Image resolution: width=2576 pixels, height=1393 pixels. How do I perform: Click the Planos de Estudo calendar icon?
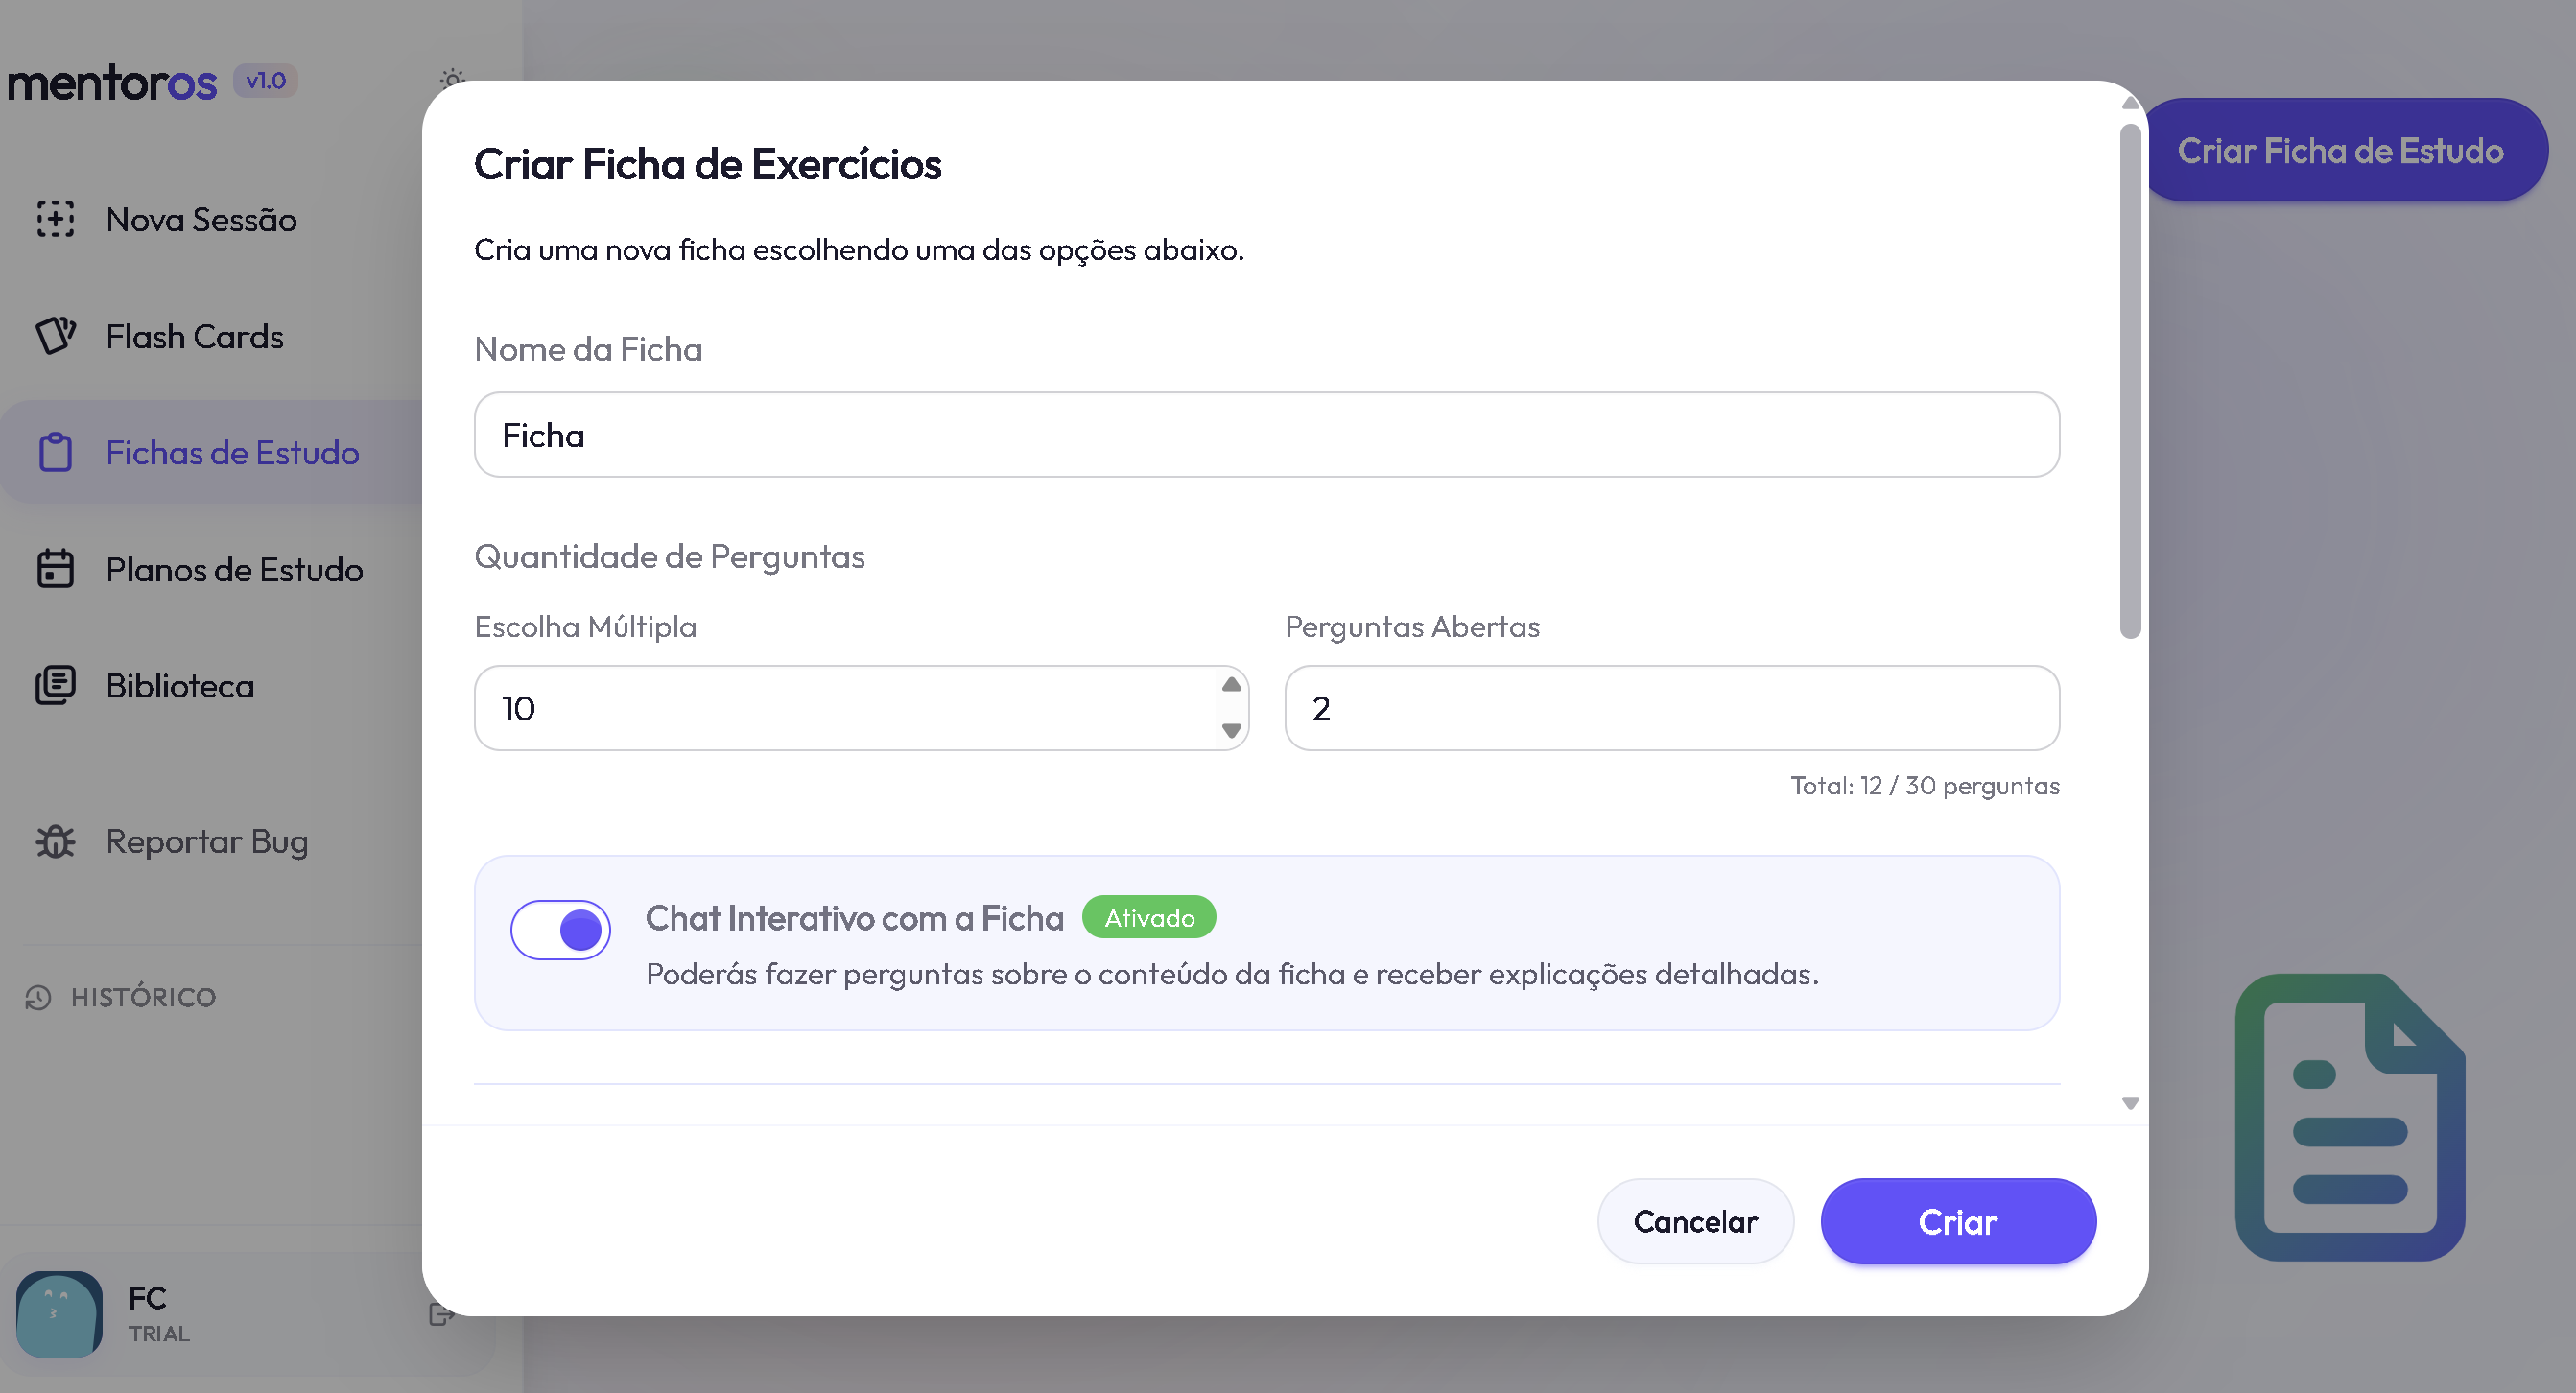coord(56,569)
